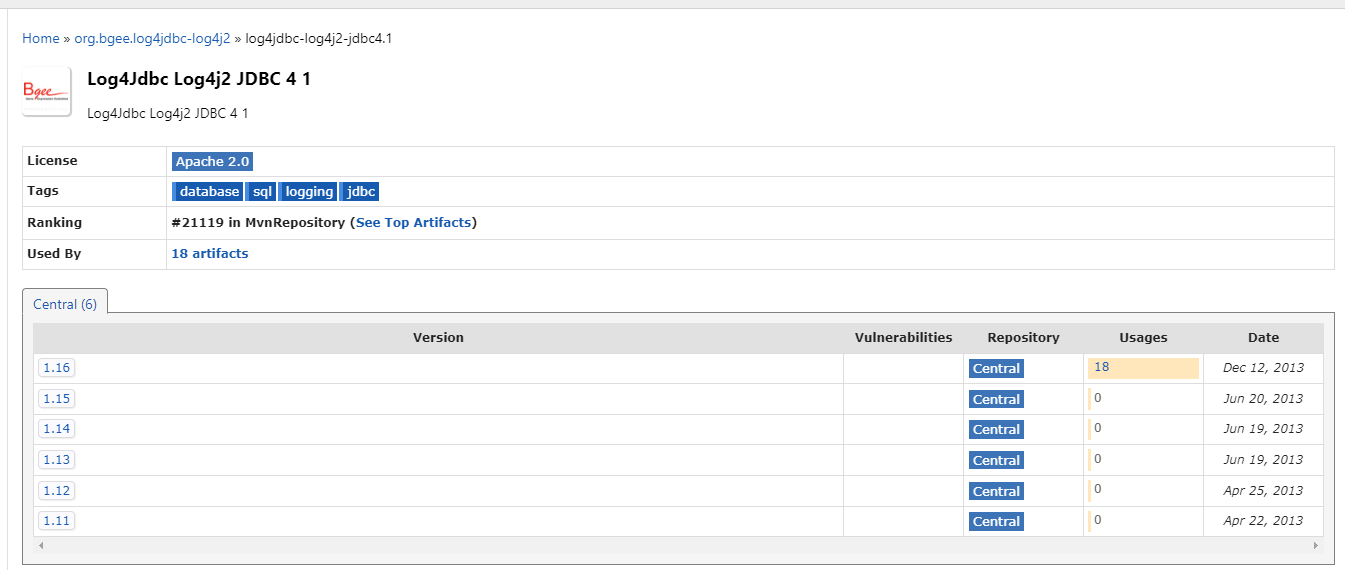This screenshot has height=570, width=1345.
Task: Select the sql tag
Action: click(261, 192)
